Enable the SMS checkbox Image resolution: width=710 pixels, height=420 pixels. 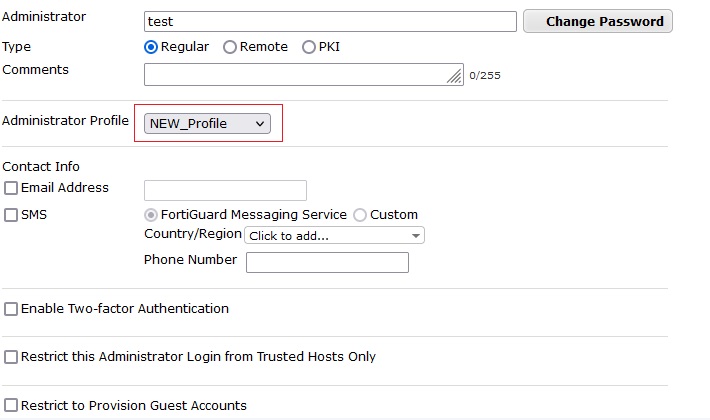11,215
